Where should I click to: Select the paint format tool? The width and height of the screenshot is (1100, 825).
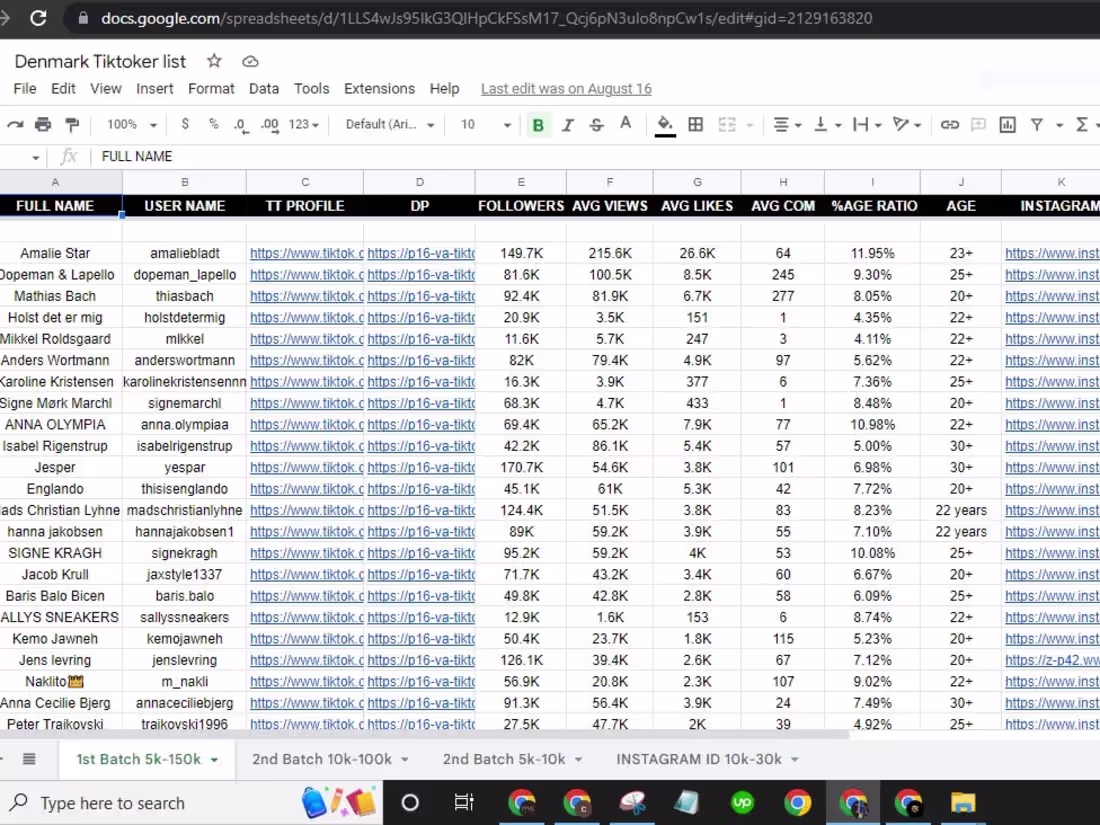point(72,125)
